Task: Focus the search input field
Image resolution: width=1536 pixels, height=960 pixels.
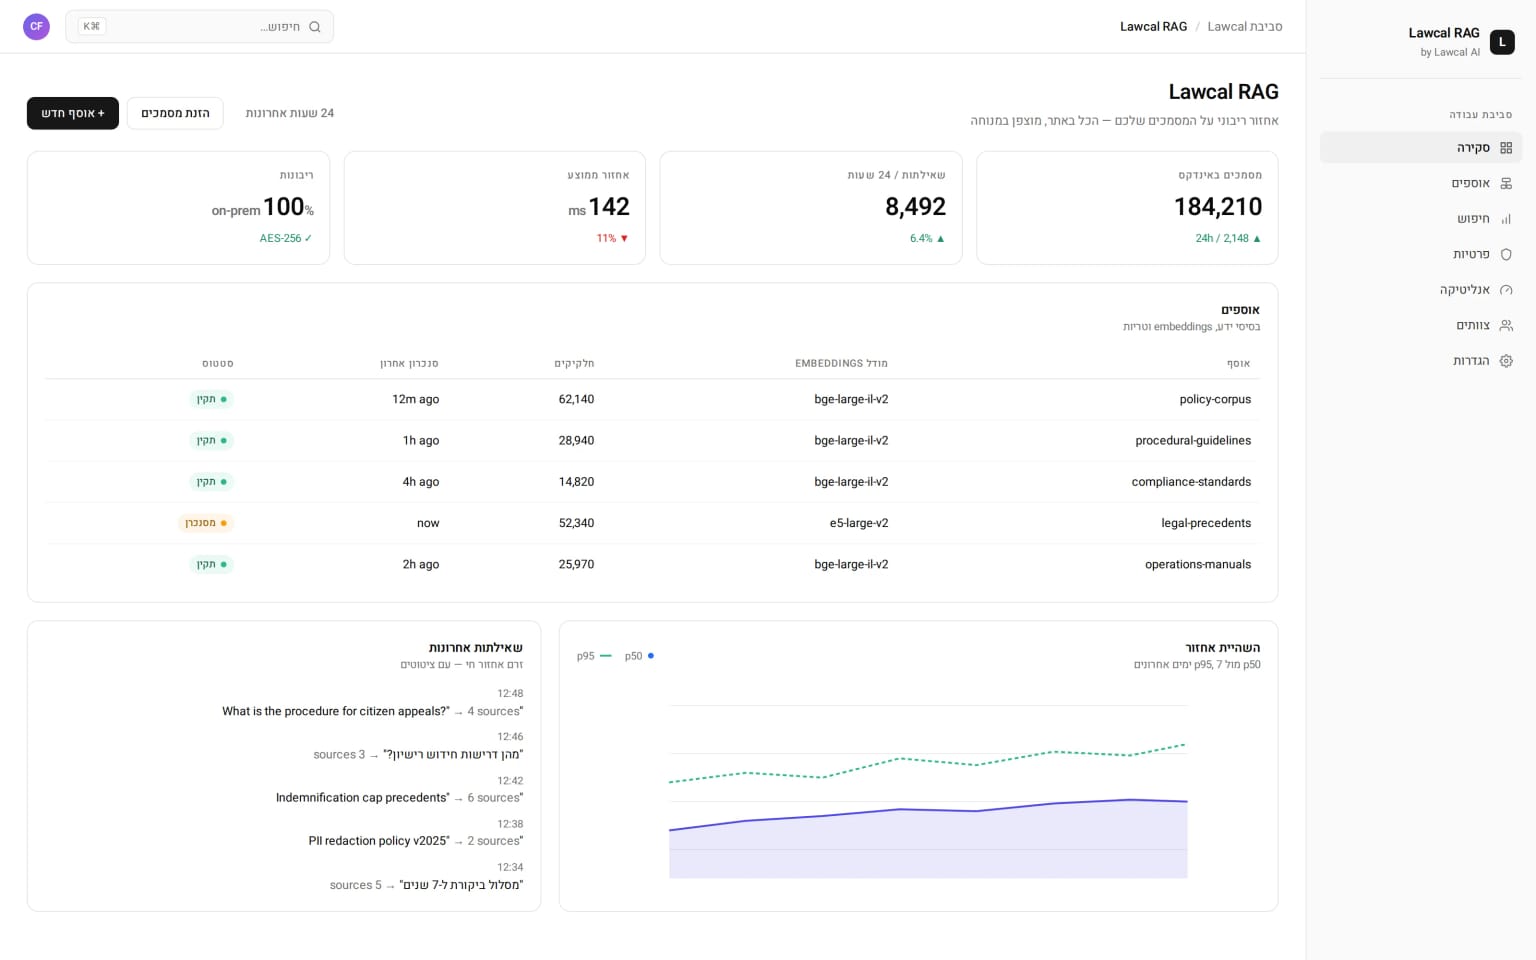Action: 200,27
